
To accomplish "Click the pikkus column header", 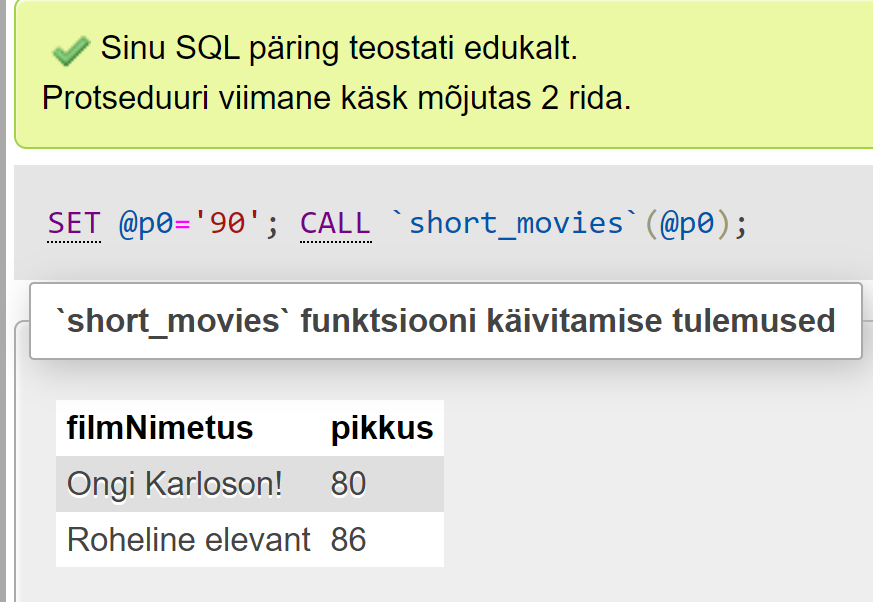I will (x=382, y=428).
